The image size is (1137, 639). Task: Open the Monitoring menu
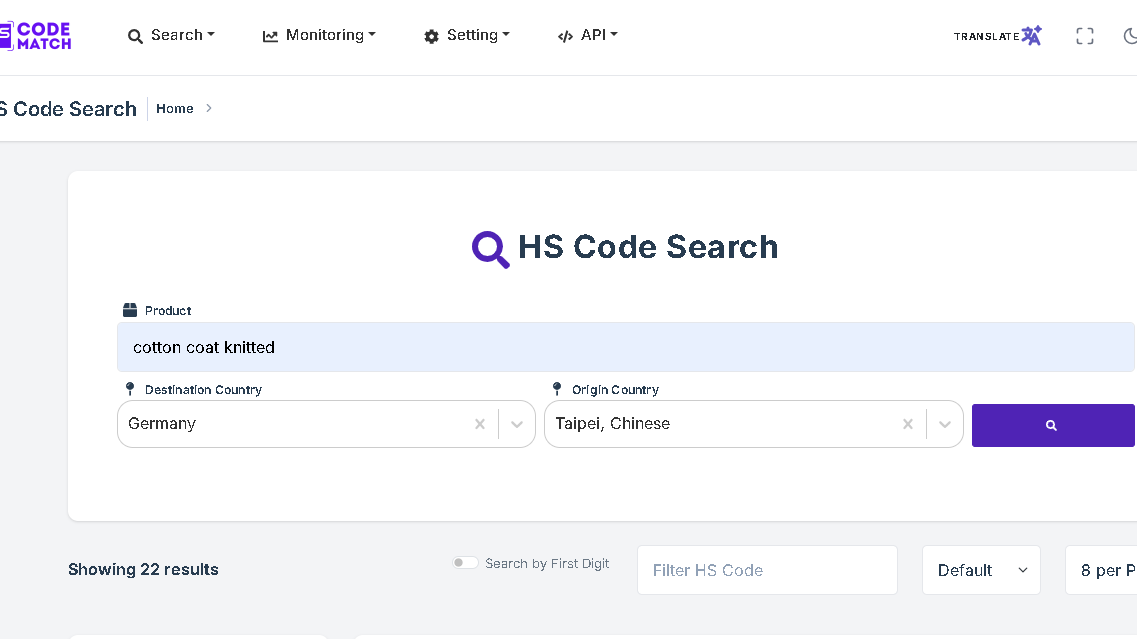click(319, 35)
